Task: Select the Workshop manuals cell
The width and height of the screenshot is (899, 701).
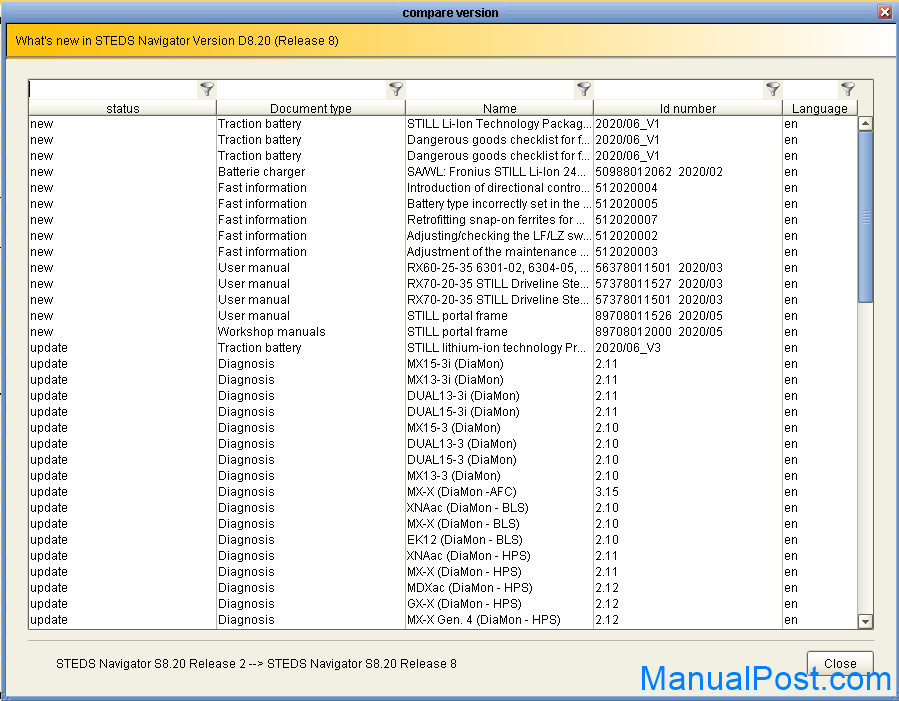Action: 311,332
